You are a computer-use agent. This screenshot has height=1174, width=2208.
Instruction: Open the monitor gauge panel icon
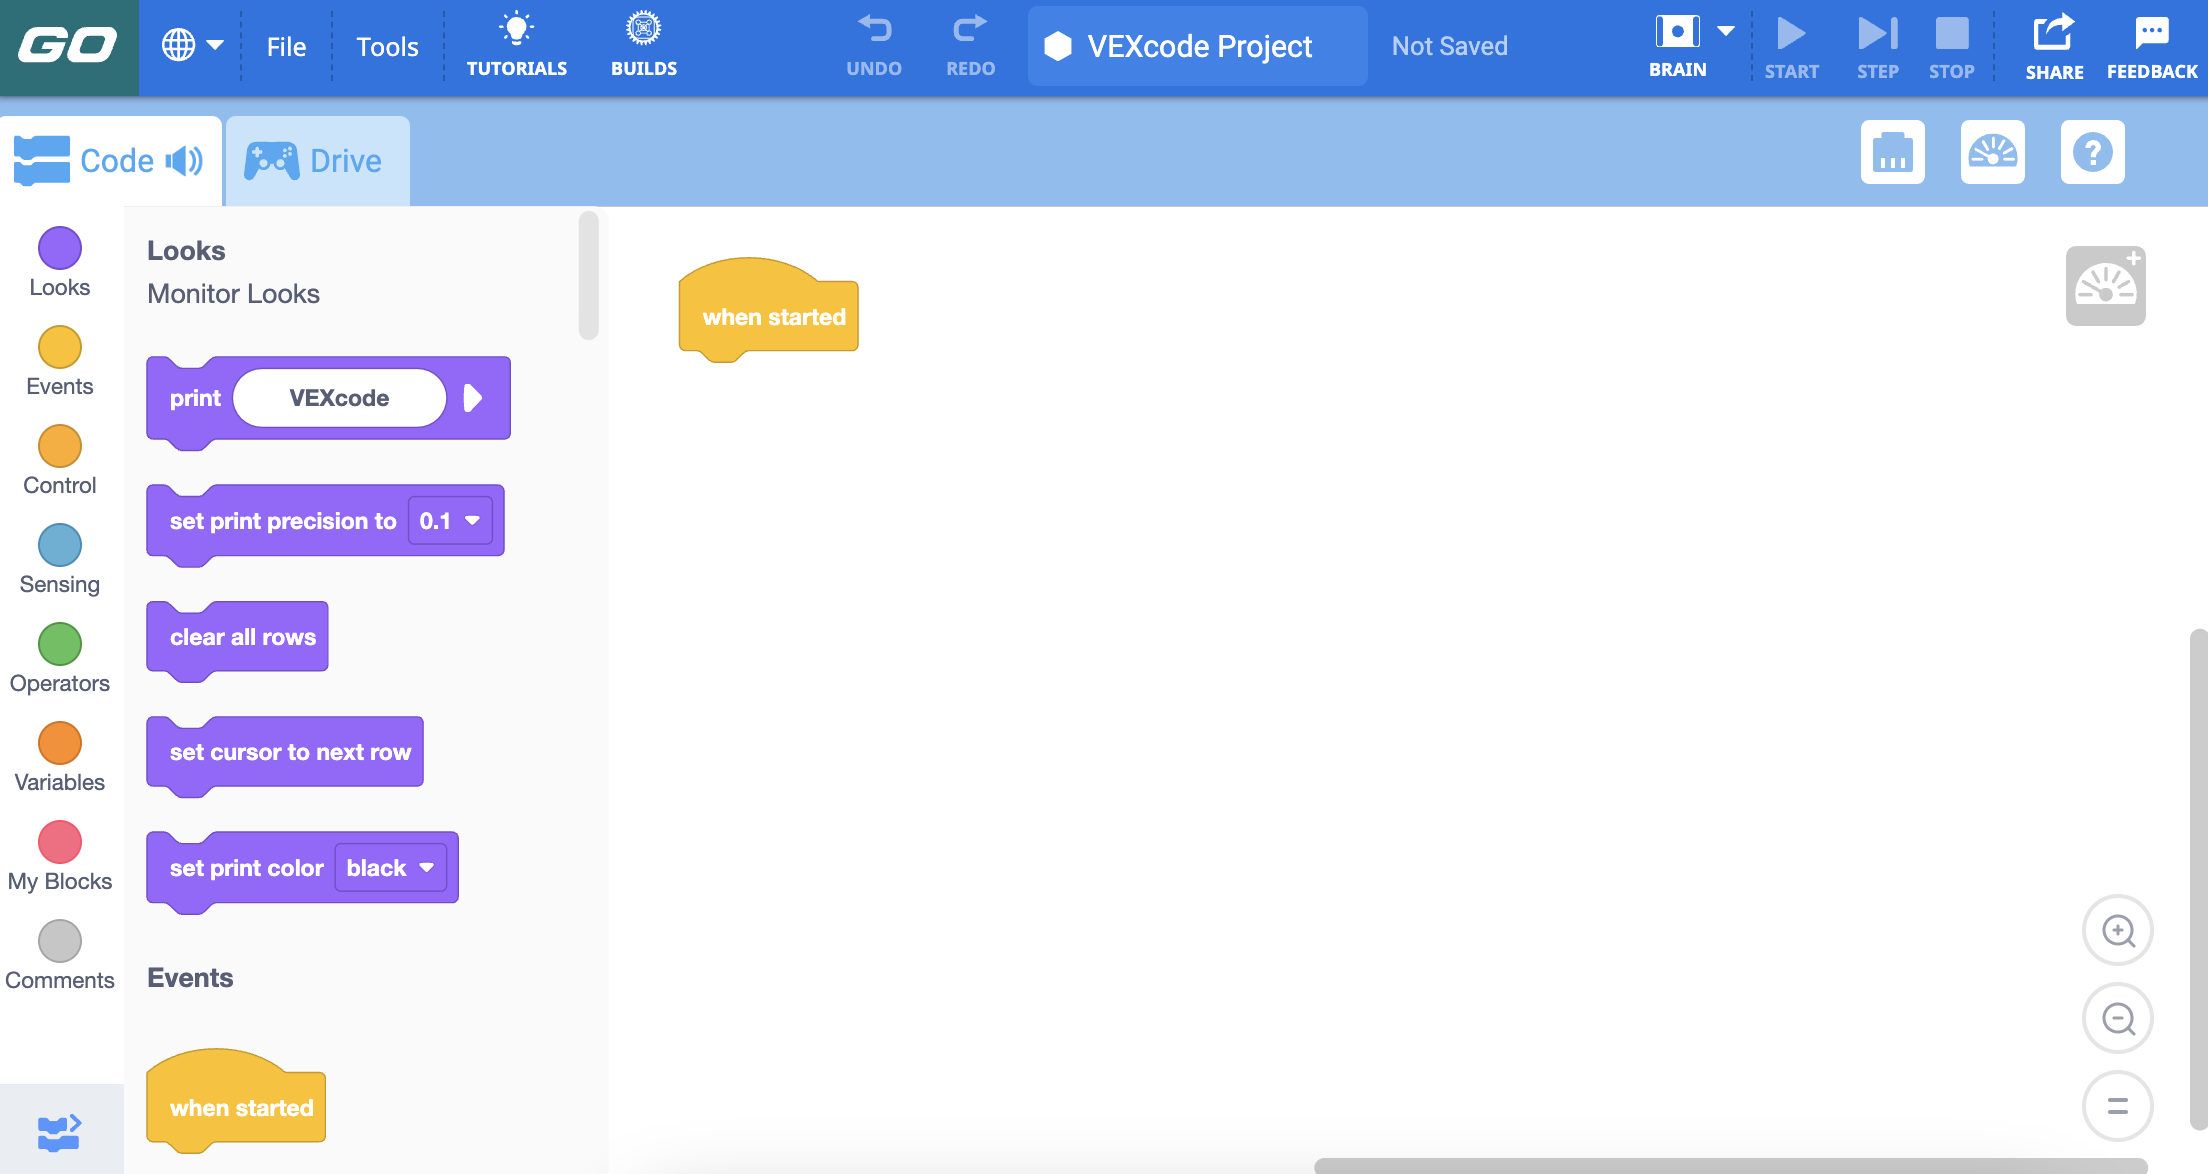pos(1992,152)
